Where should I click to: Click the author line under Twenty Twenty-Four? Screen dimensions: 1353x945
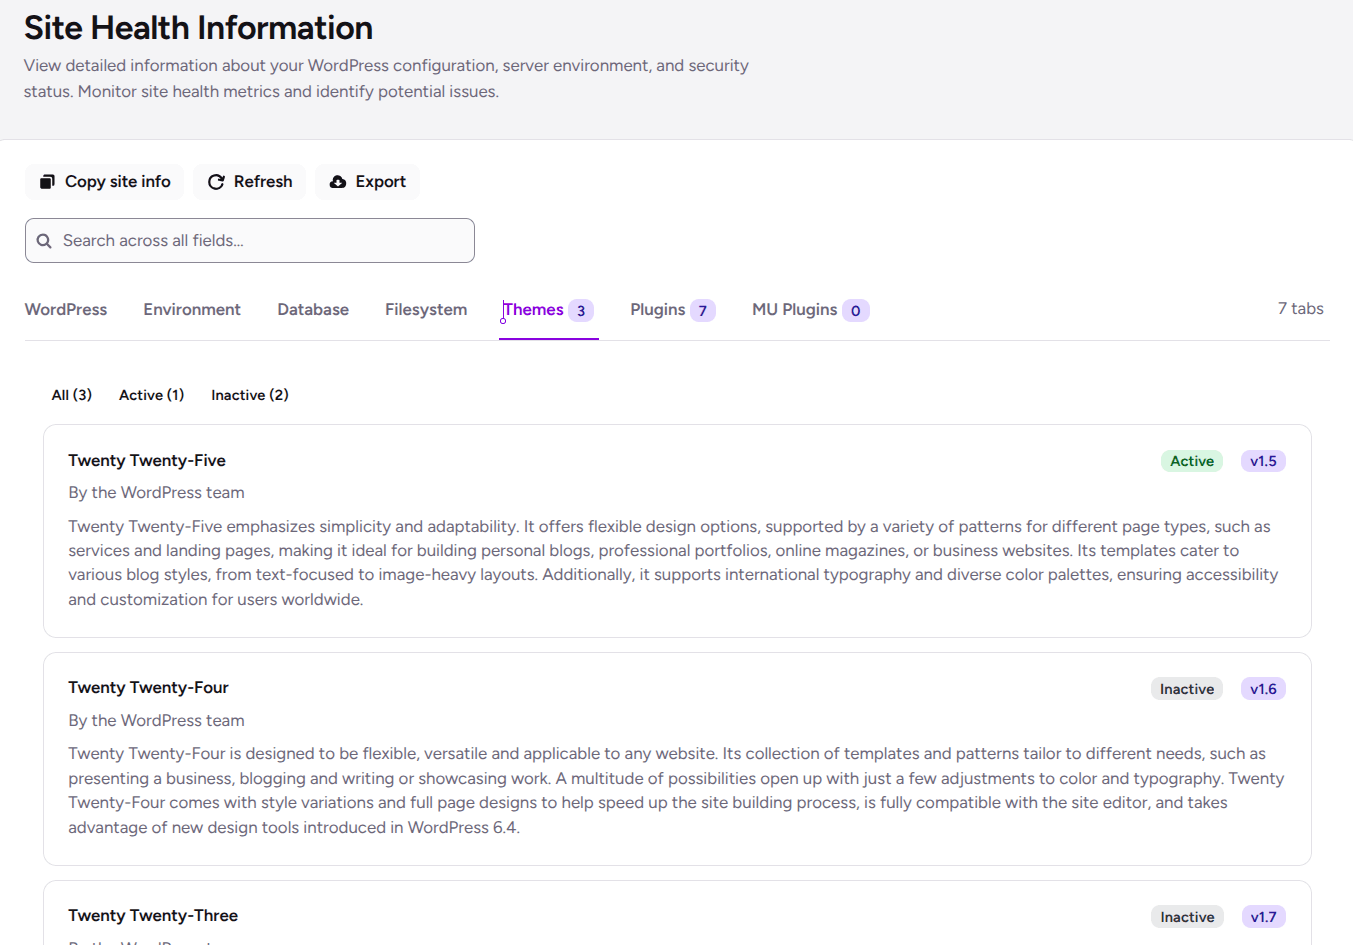coord(156,721)
